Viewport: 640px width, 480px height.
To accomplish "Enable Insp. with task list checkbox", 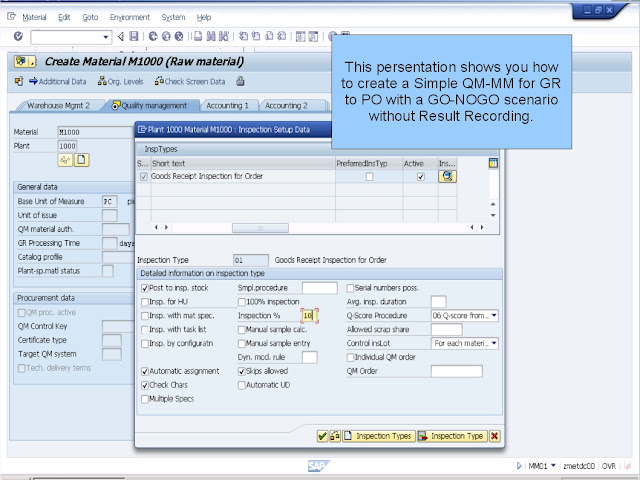I will 145,330.
